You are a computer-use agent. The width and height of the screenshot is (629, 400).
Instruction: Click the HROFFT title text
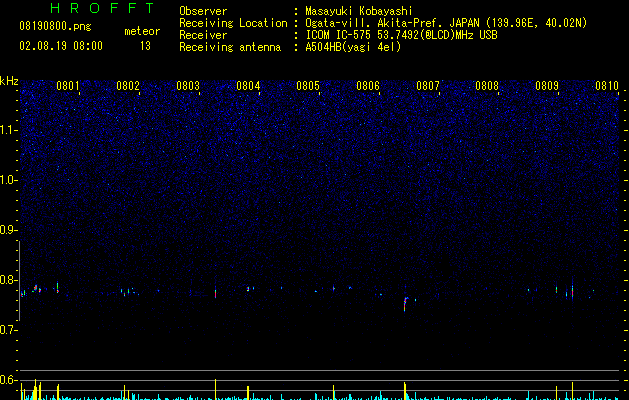point(102,8)
